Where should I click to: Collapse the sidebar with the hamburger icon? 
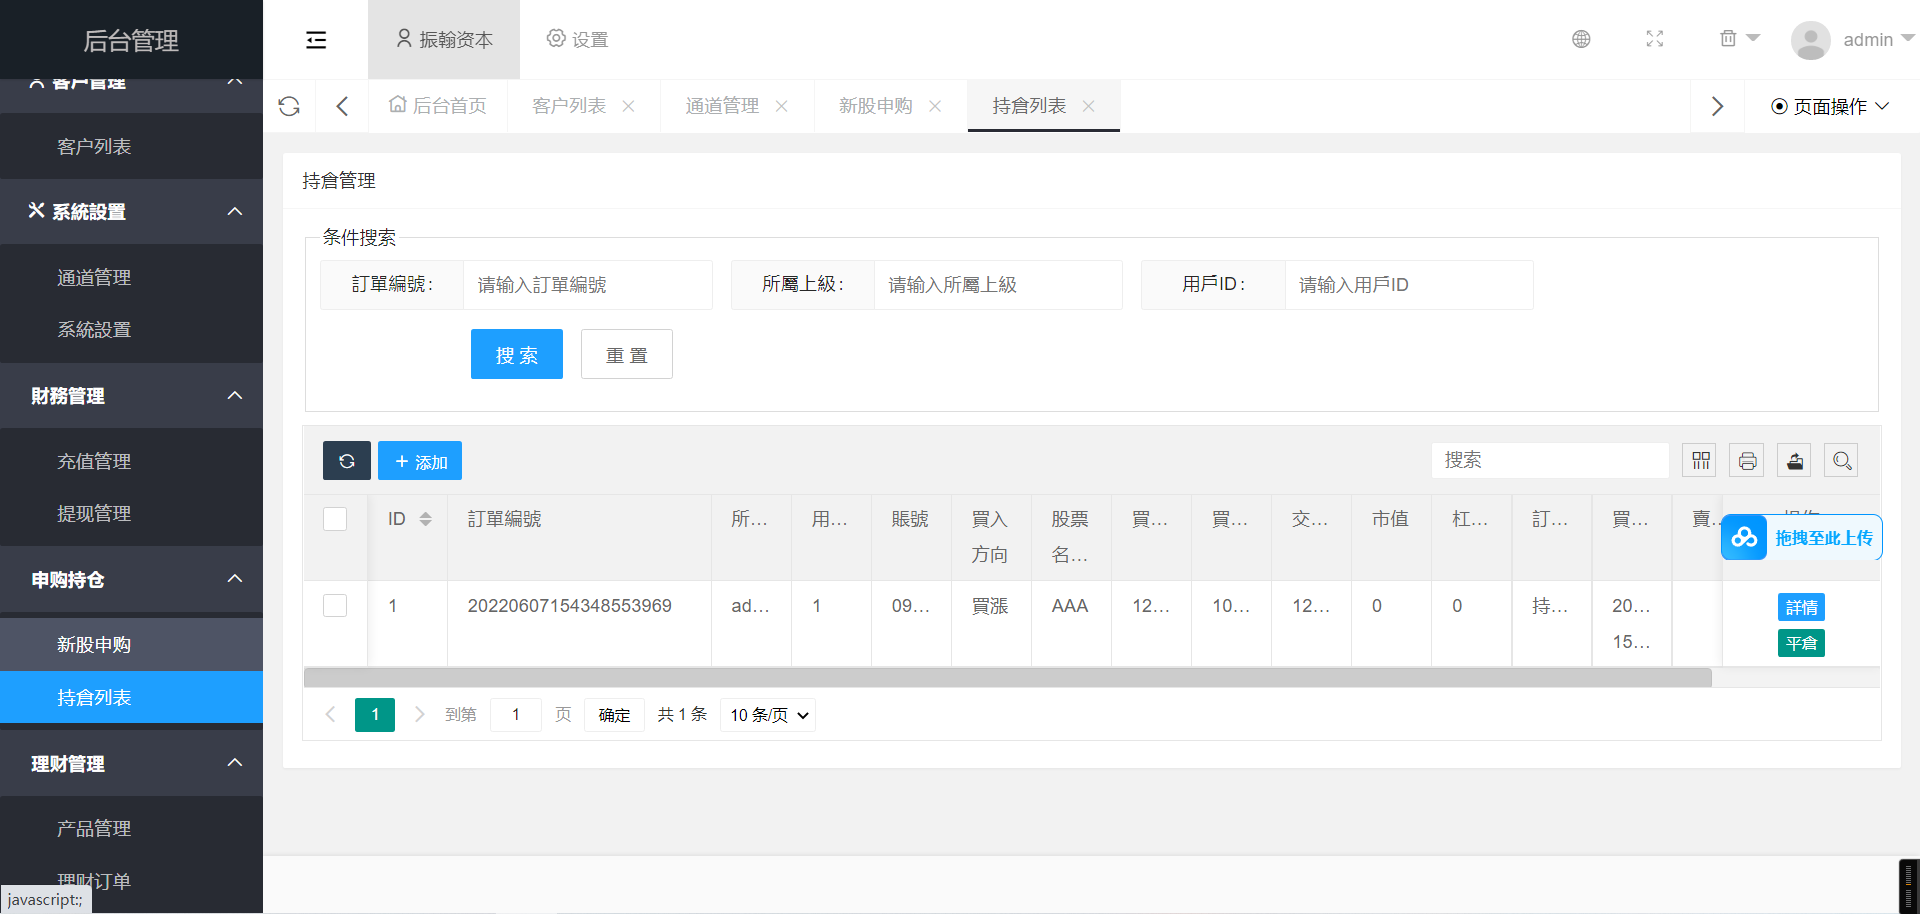[316, 39]
